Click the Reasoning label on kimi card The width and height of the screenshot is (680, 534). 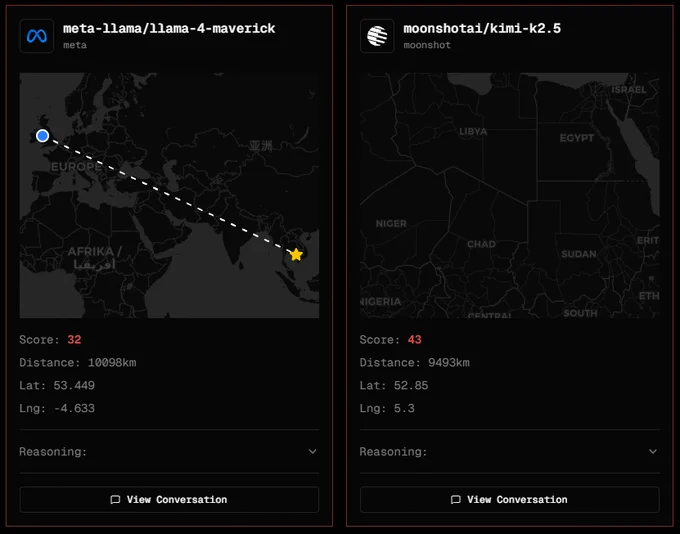(393, 452)
